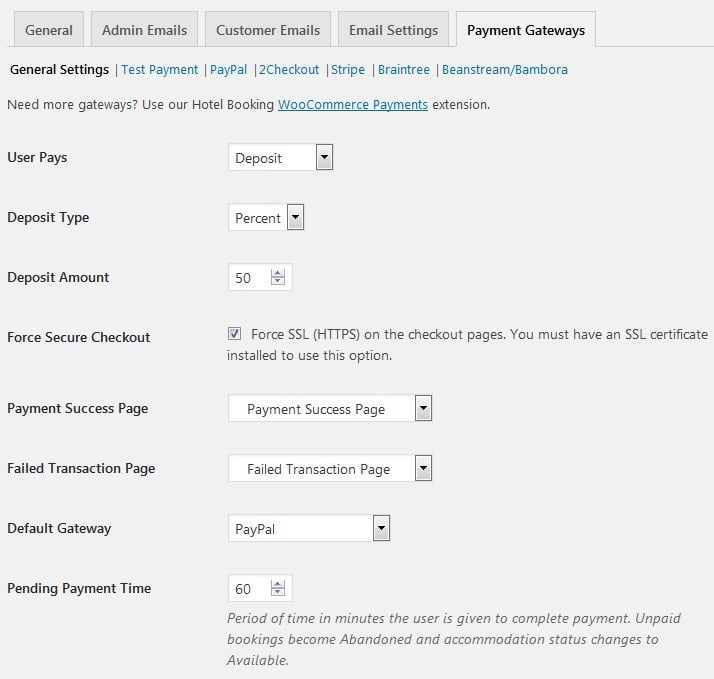The image size is (714, 679).
Task: Follow the WooCommerce Payments extension link
Action: pos(352,104)
